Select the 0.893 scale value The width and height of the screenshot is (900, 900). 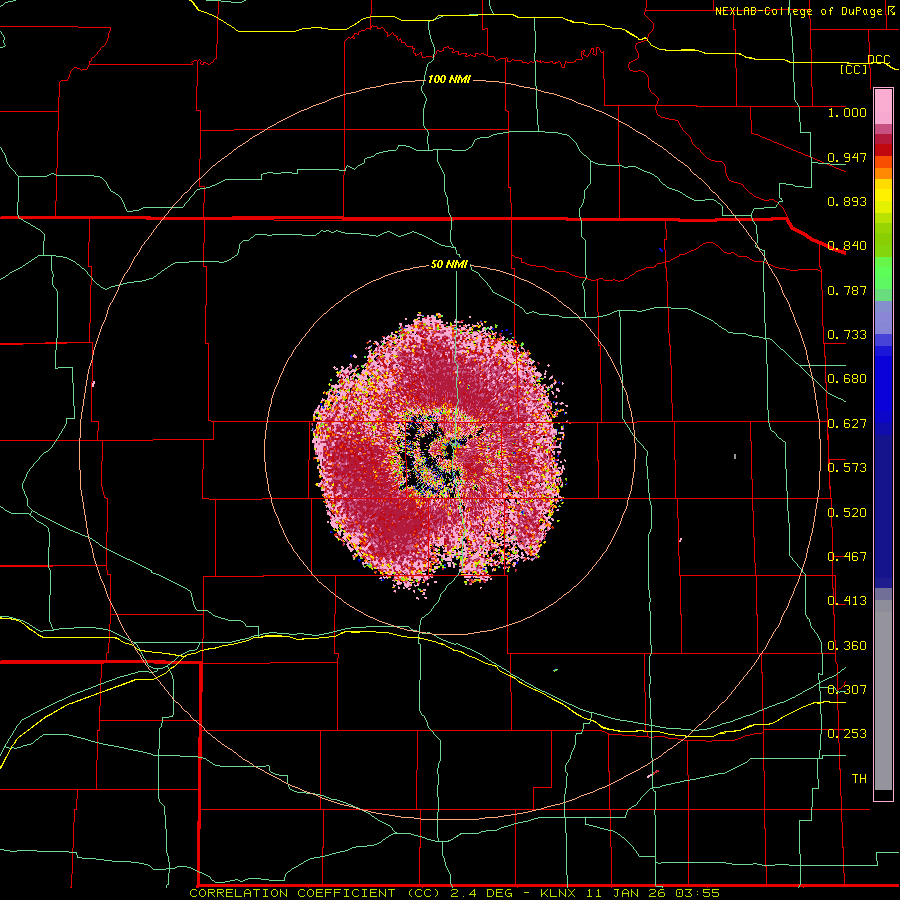coord(847,201)
